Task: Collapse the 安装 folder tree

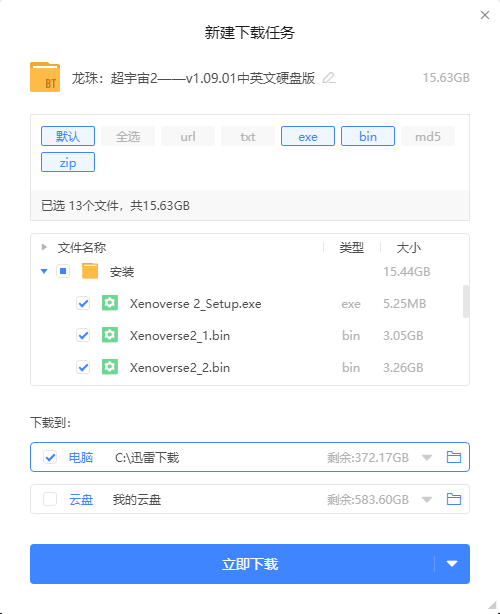Action: click(44, 271)
